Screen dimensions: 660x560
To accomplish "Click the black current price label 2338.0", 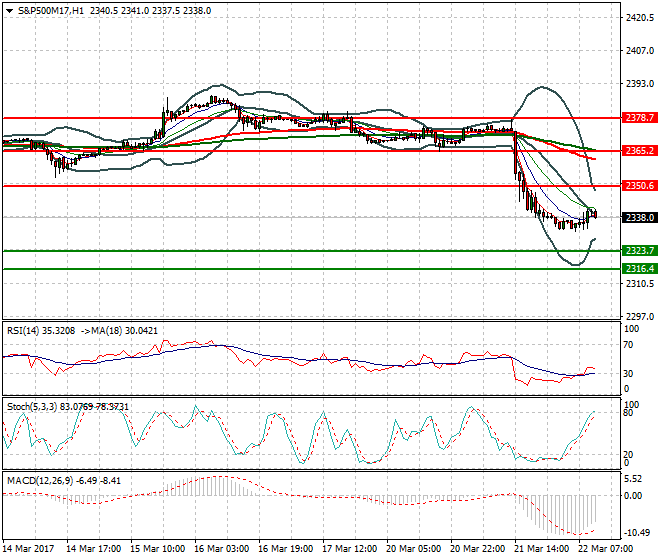I will [639, 218].
